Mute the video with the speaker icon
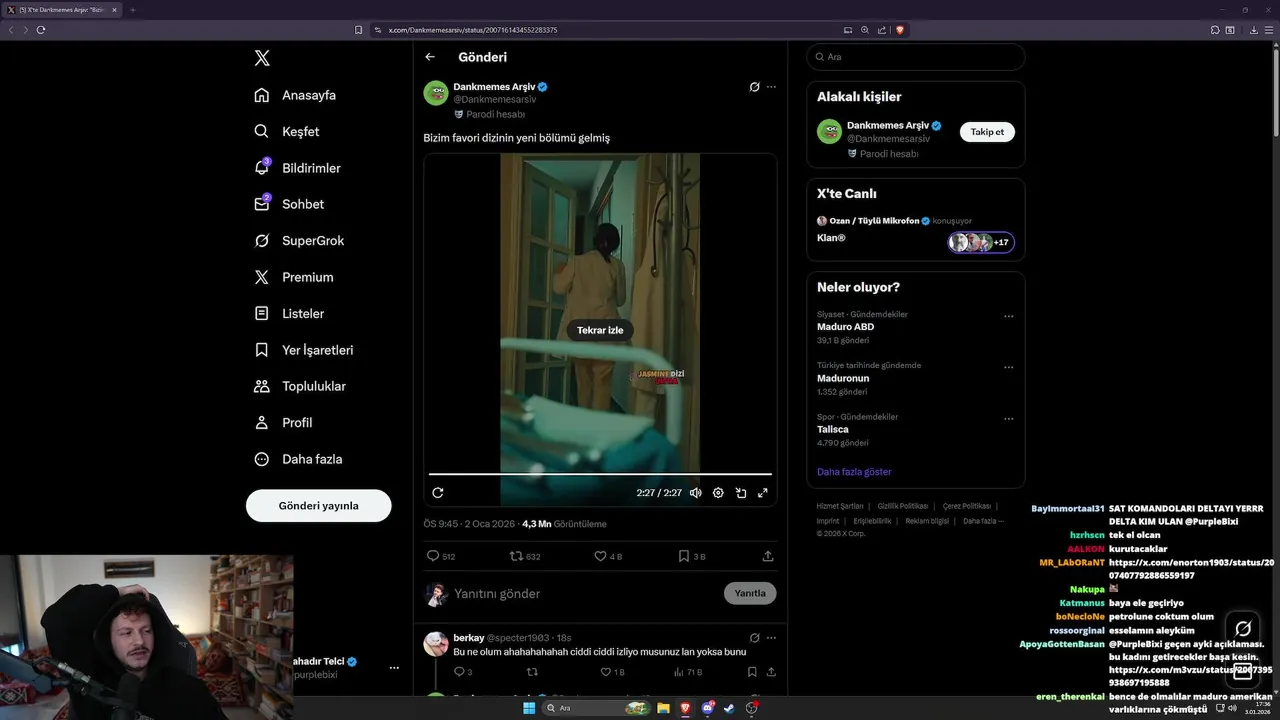 click(x=696, y=493)
